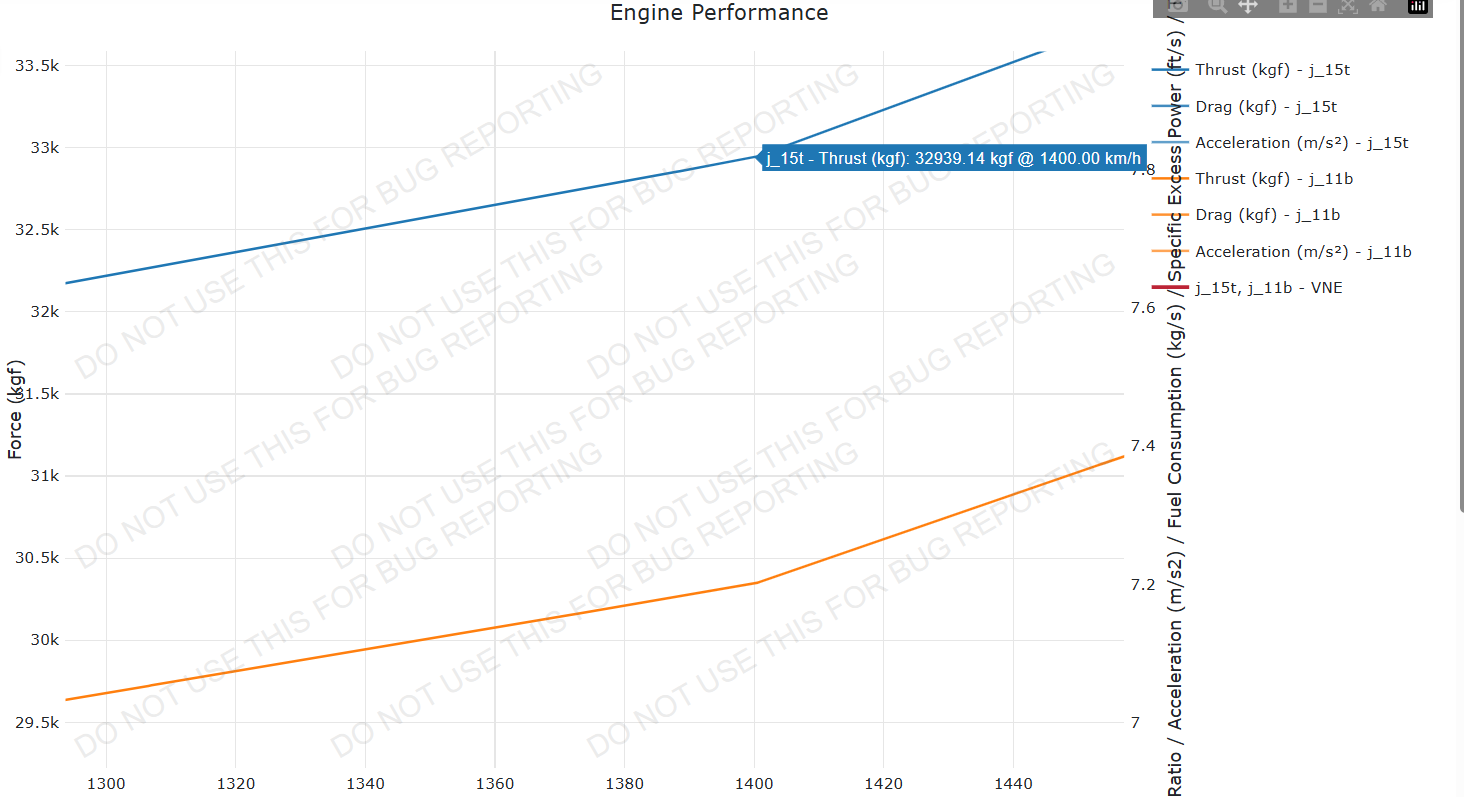Toggle Acceleration (m/s²) - j_15t legend entry
This screenshot has height=797, width=1464.
tap(1300, 143)
